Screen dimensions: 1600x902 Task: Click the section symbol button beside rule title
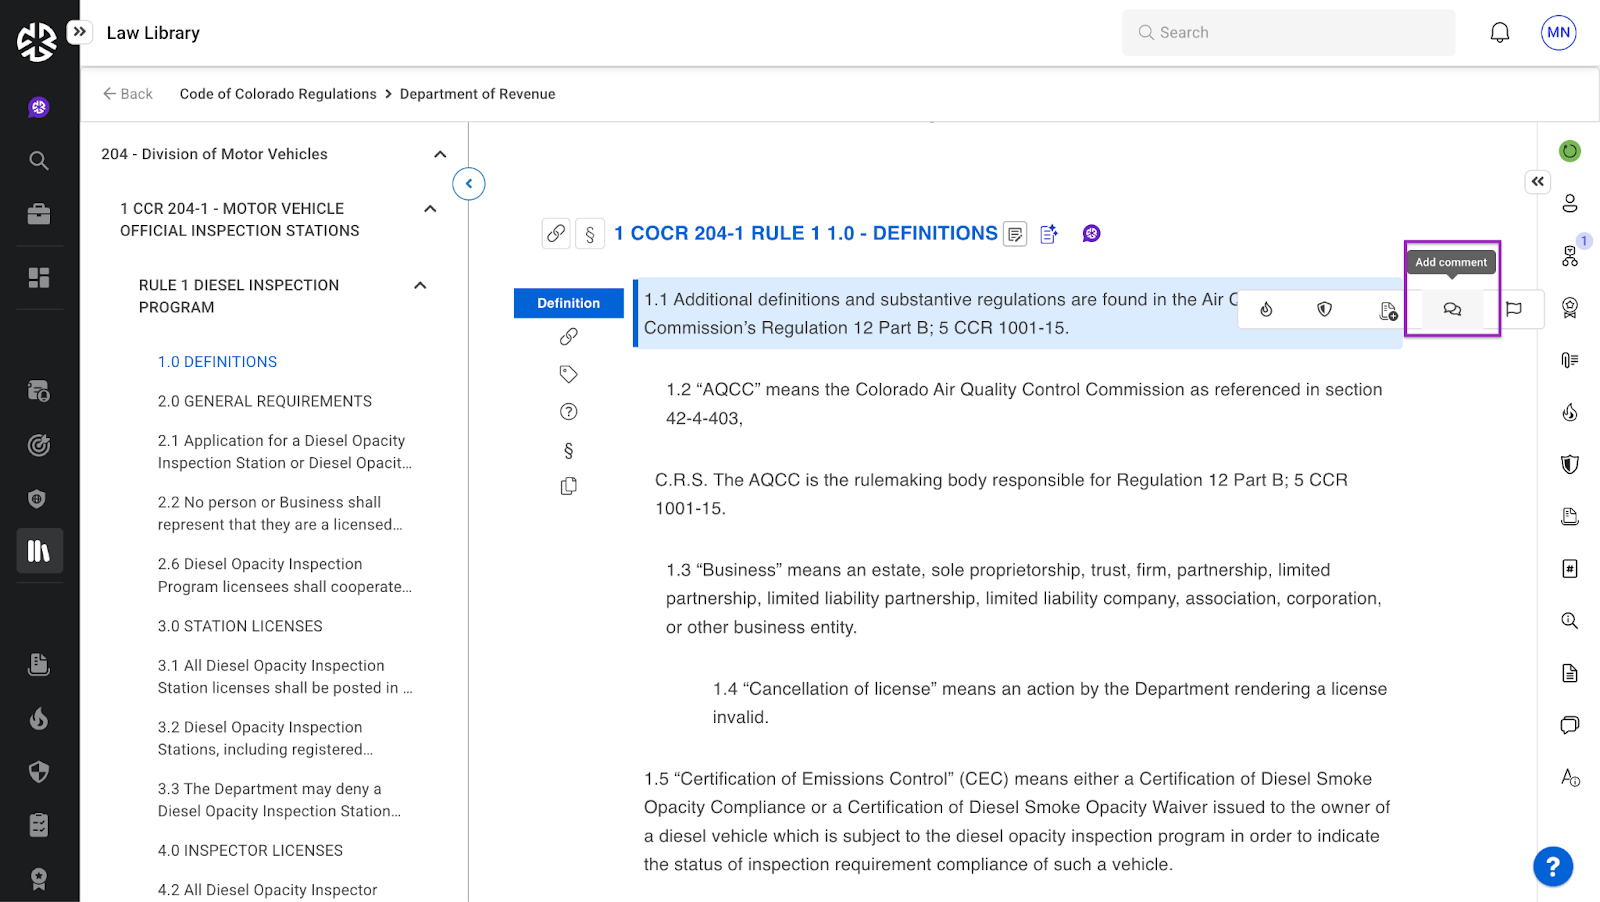(x=590, y=234)
